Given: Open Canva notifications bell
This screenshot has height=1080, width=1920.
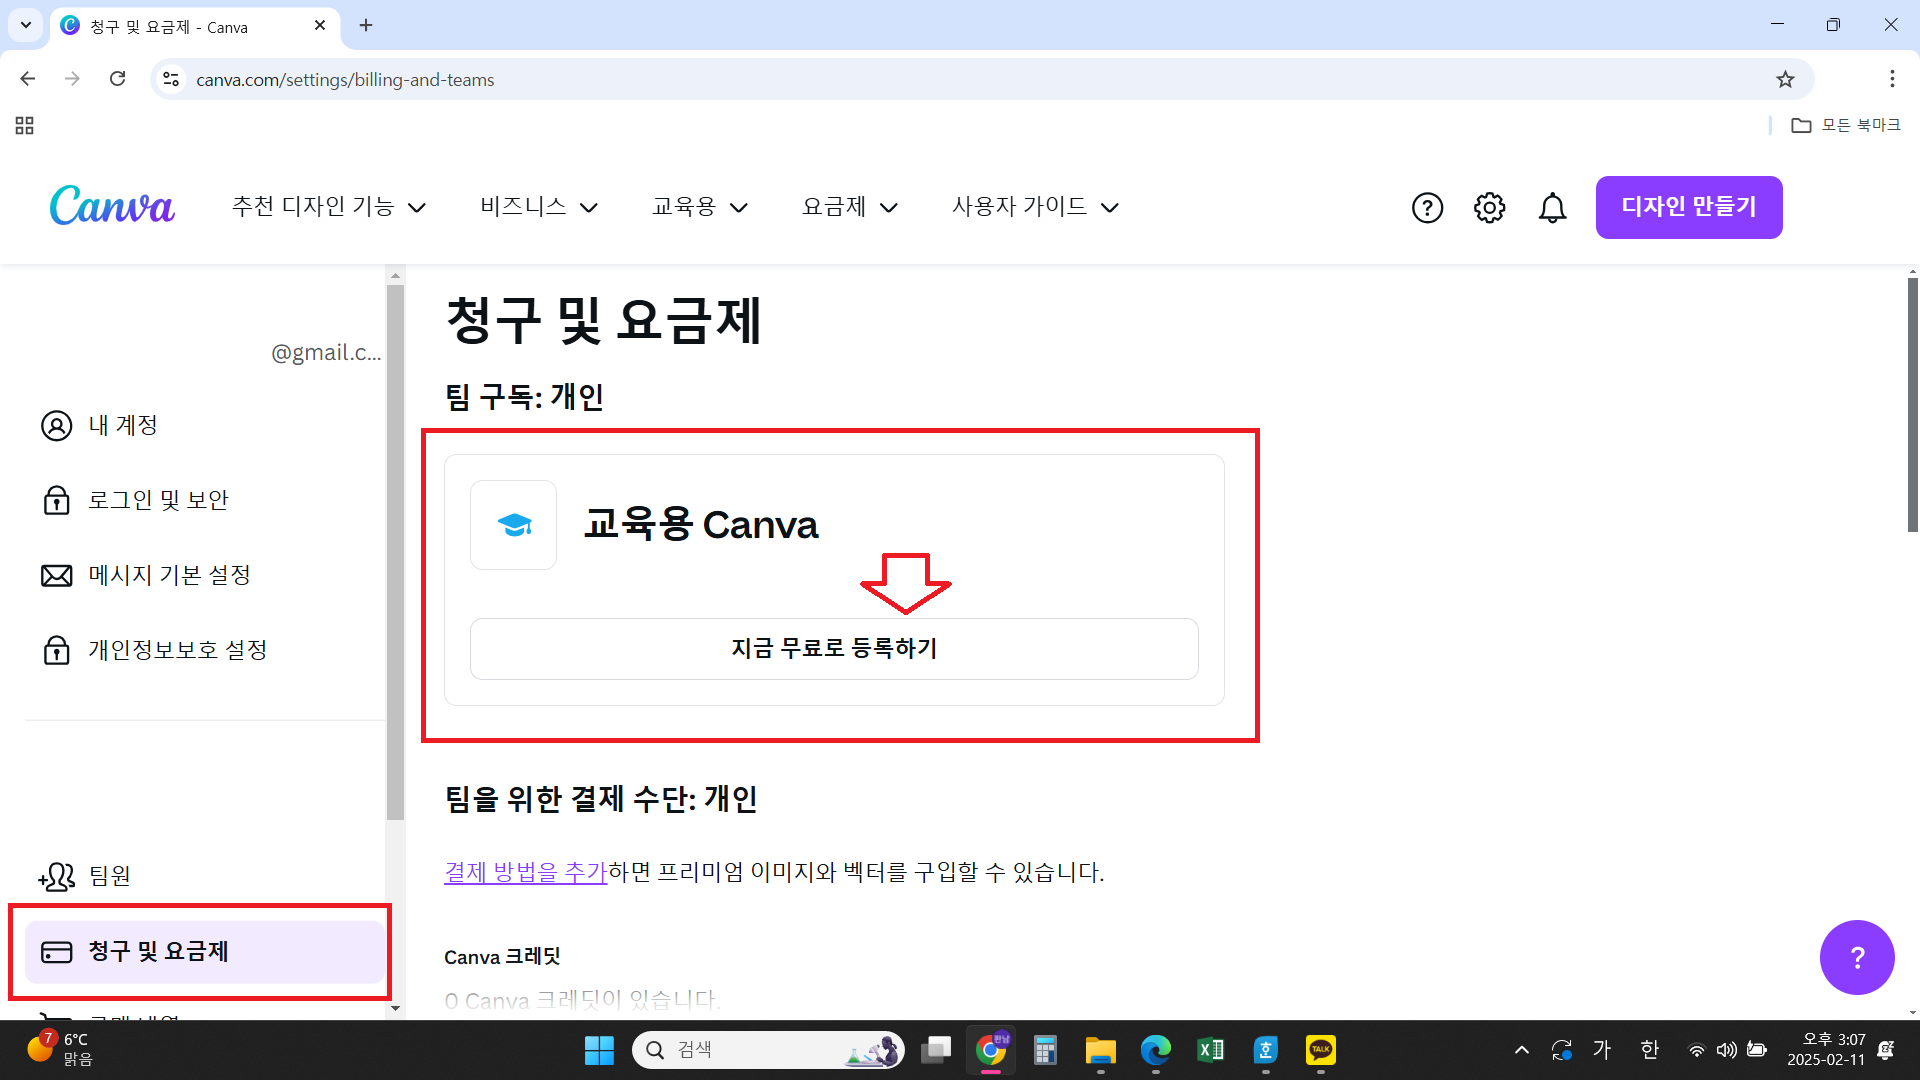Looking at the screenshot, I should point(1552,207).
